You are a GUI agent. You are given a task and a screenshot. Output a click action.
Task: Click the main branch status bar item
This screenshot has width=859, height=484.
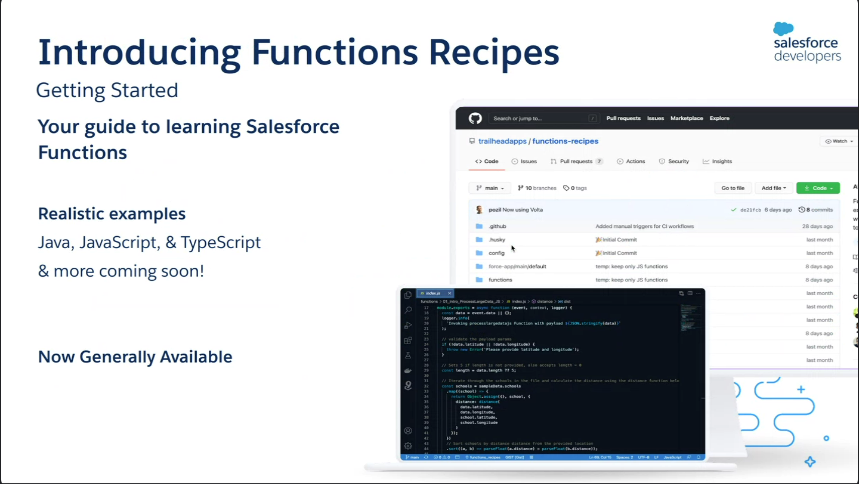[412, 457]
